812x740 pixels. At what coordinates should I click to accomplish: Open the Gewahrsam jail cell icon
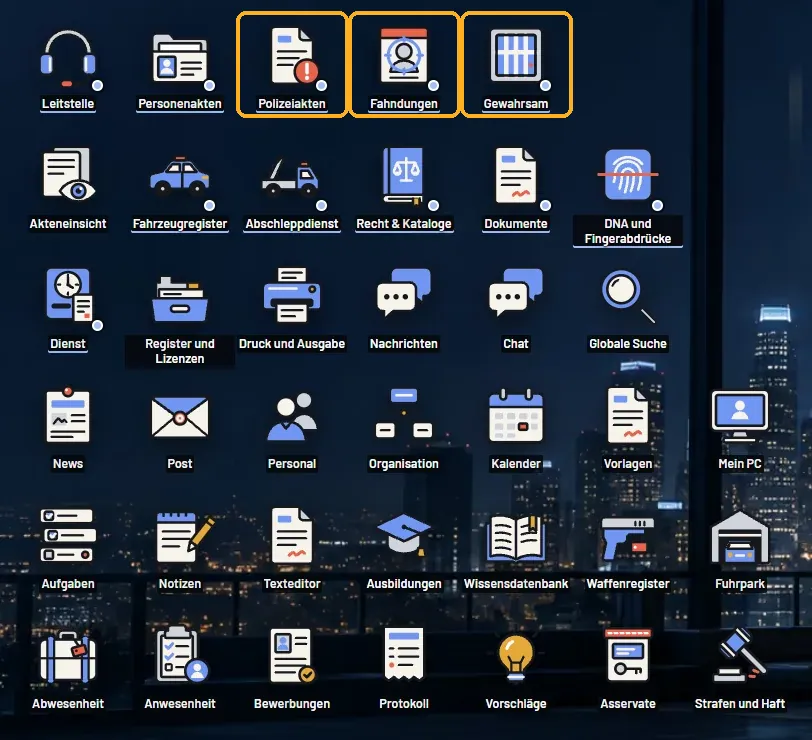coord(516,57)
